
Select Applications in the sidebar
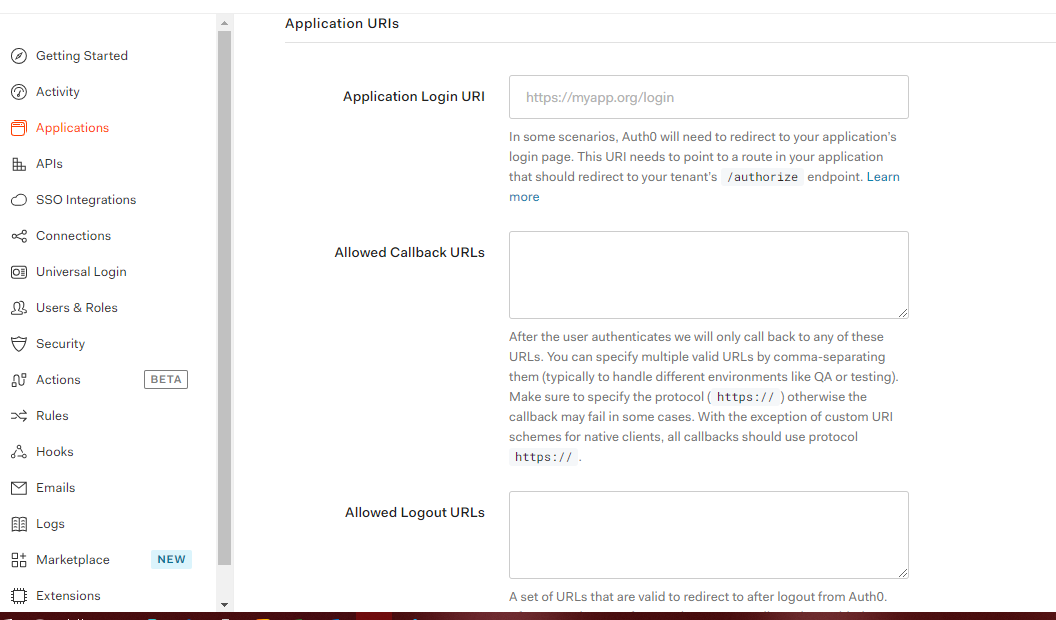(72, 128)
